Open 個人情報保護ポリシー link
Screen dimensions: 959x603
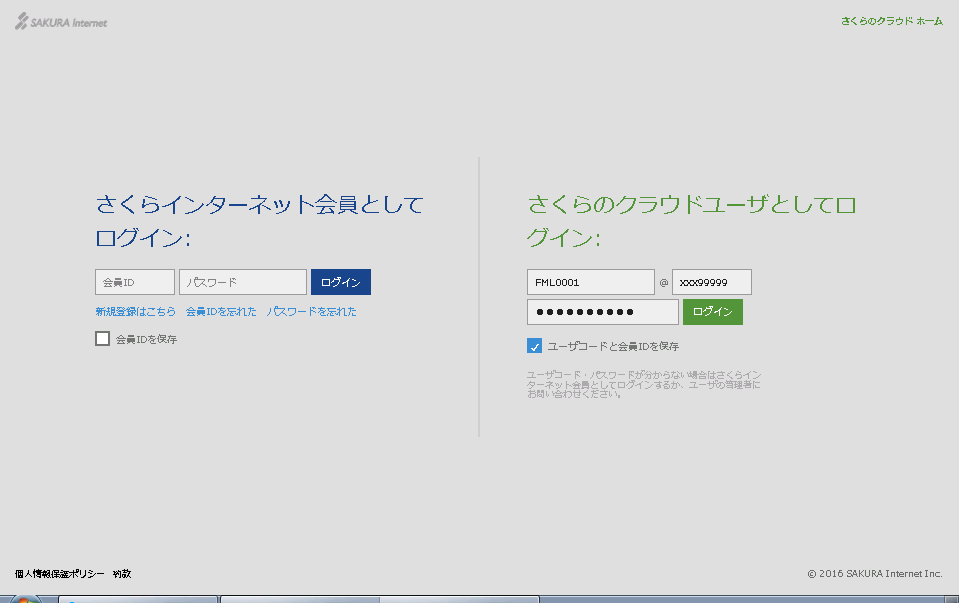click(59, 574)
